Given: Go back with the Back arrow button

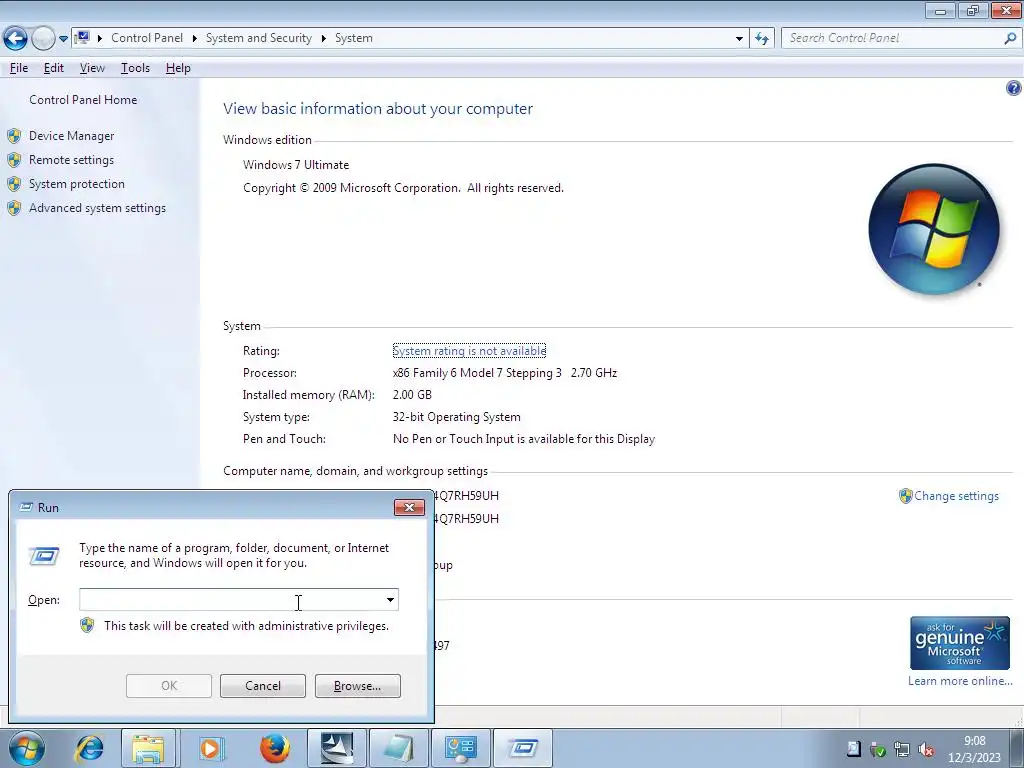Looking at the screenshot, I should (15, 39).
